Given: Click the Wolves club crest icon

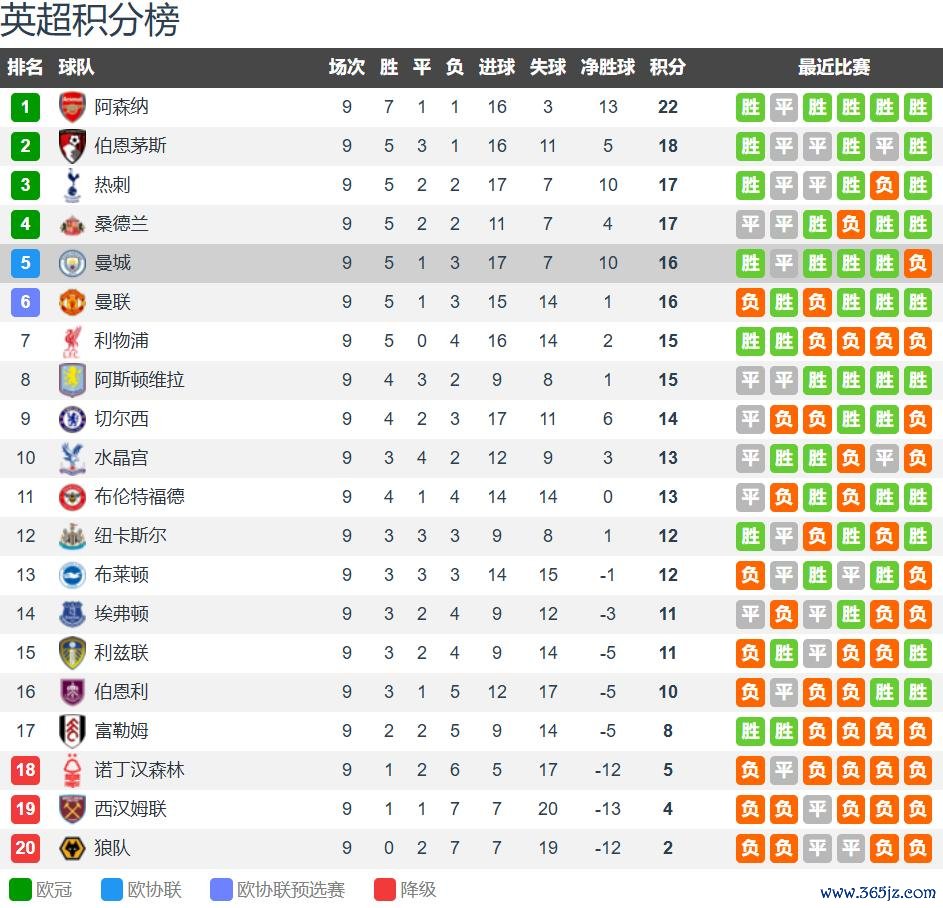Looking at the screenshot, I should coord(72,848).
